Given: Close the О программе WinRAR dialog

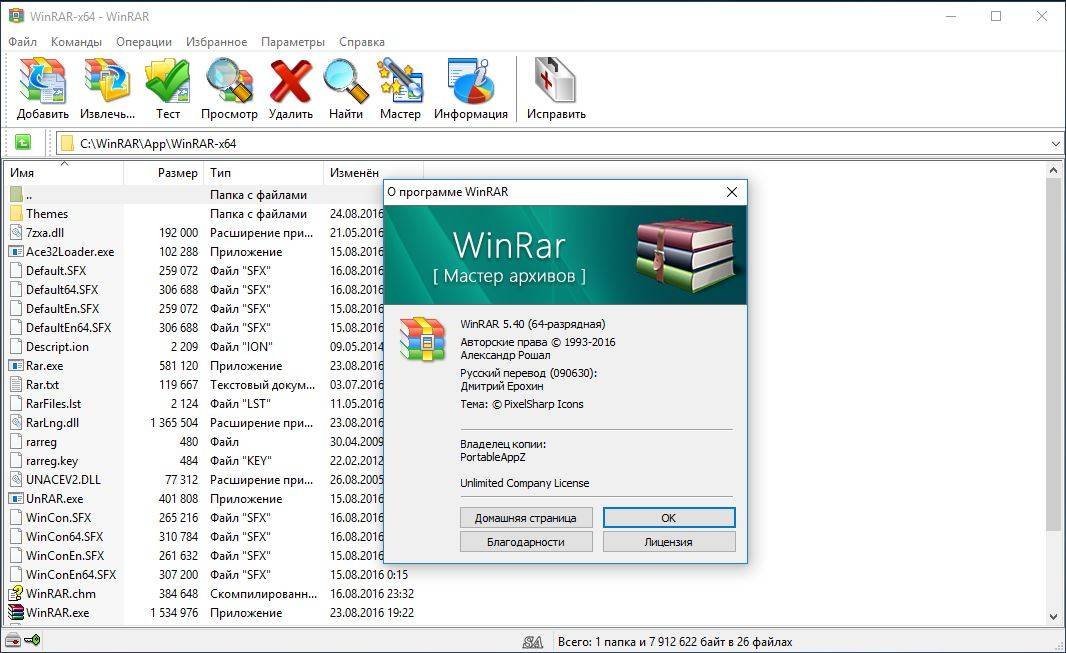Looking at the screenshot, I should 732,192.
